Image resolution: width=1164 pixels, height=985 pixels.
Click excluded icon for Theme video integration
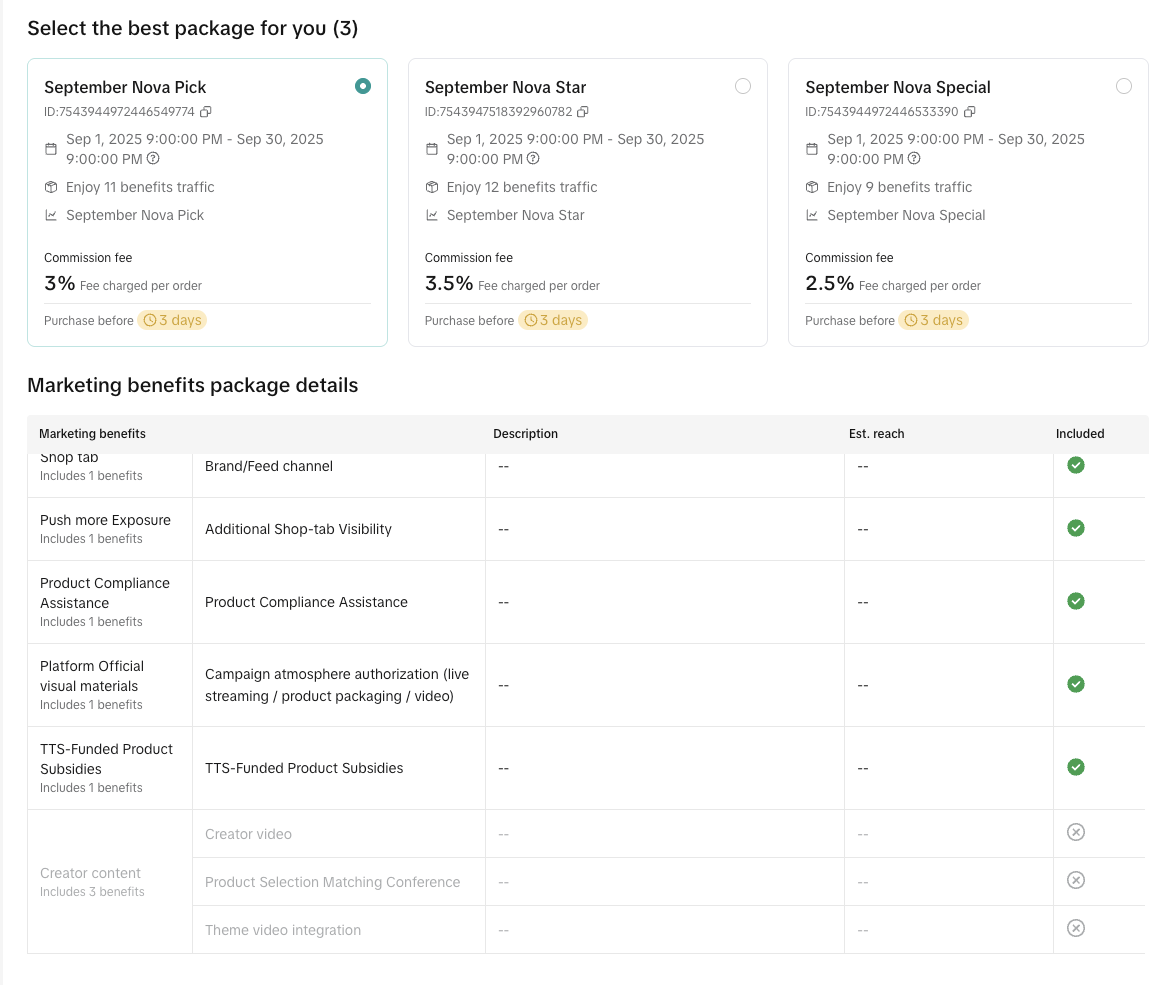[x=1075, y=929]
